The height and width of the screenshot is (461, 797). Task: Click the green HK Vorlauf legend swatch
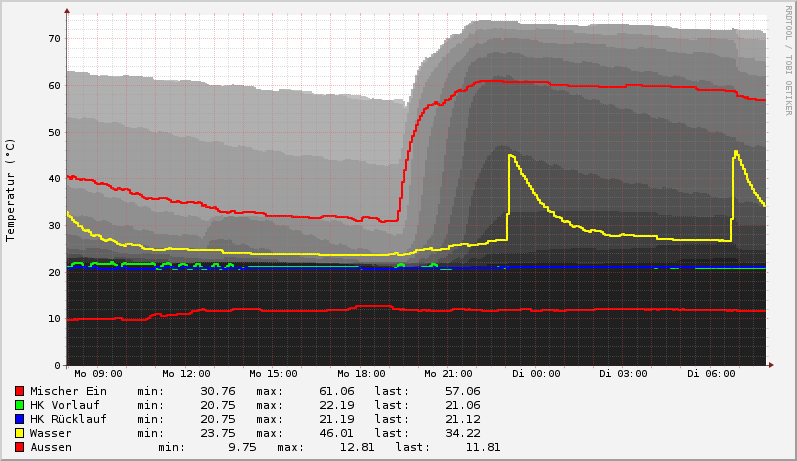19,405
